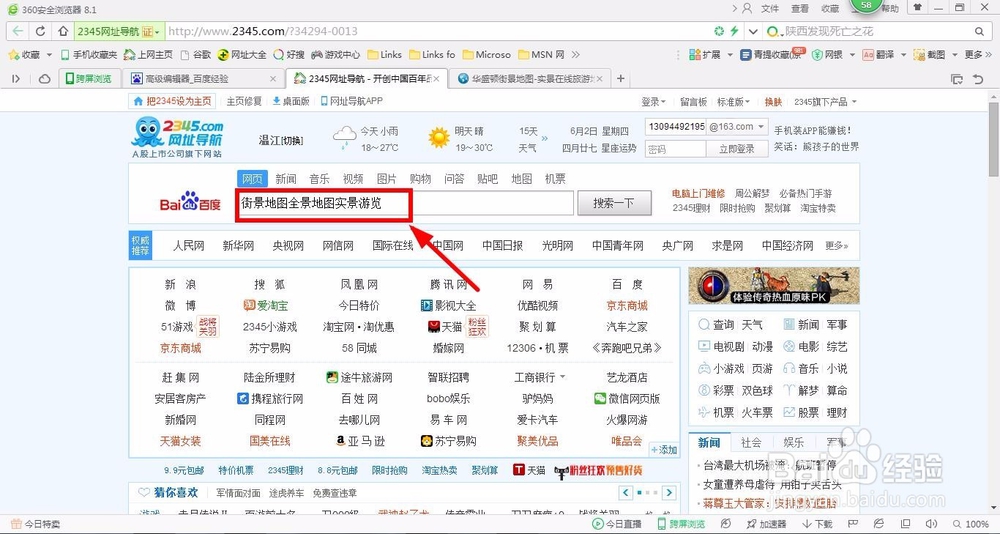Click the speaker mute icon in status bar
Image resolution: width=1000 pixels, height=534 pixels.
tap(933, 524)
